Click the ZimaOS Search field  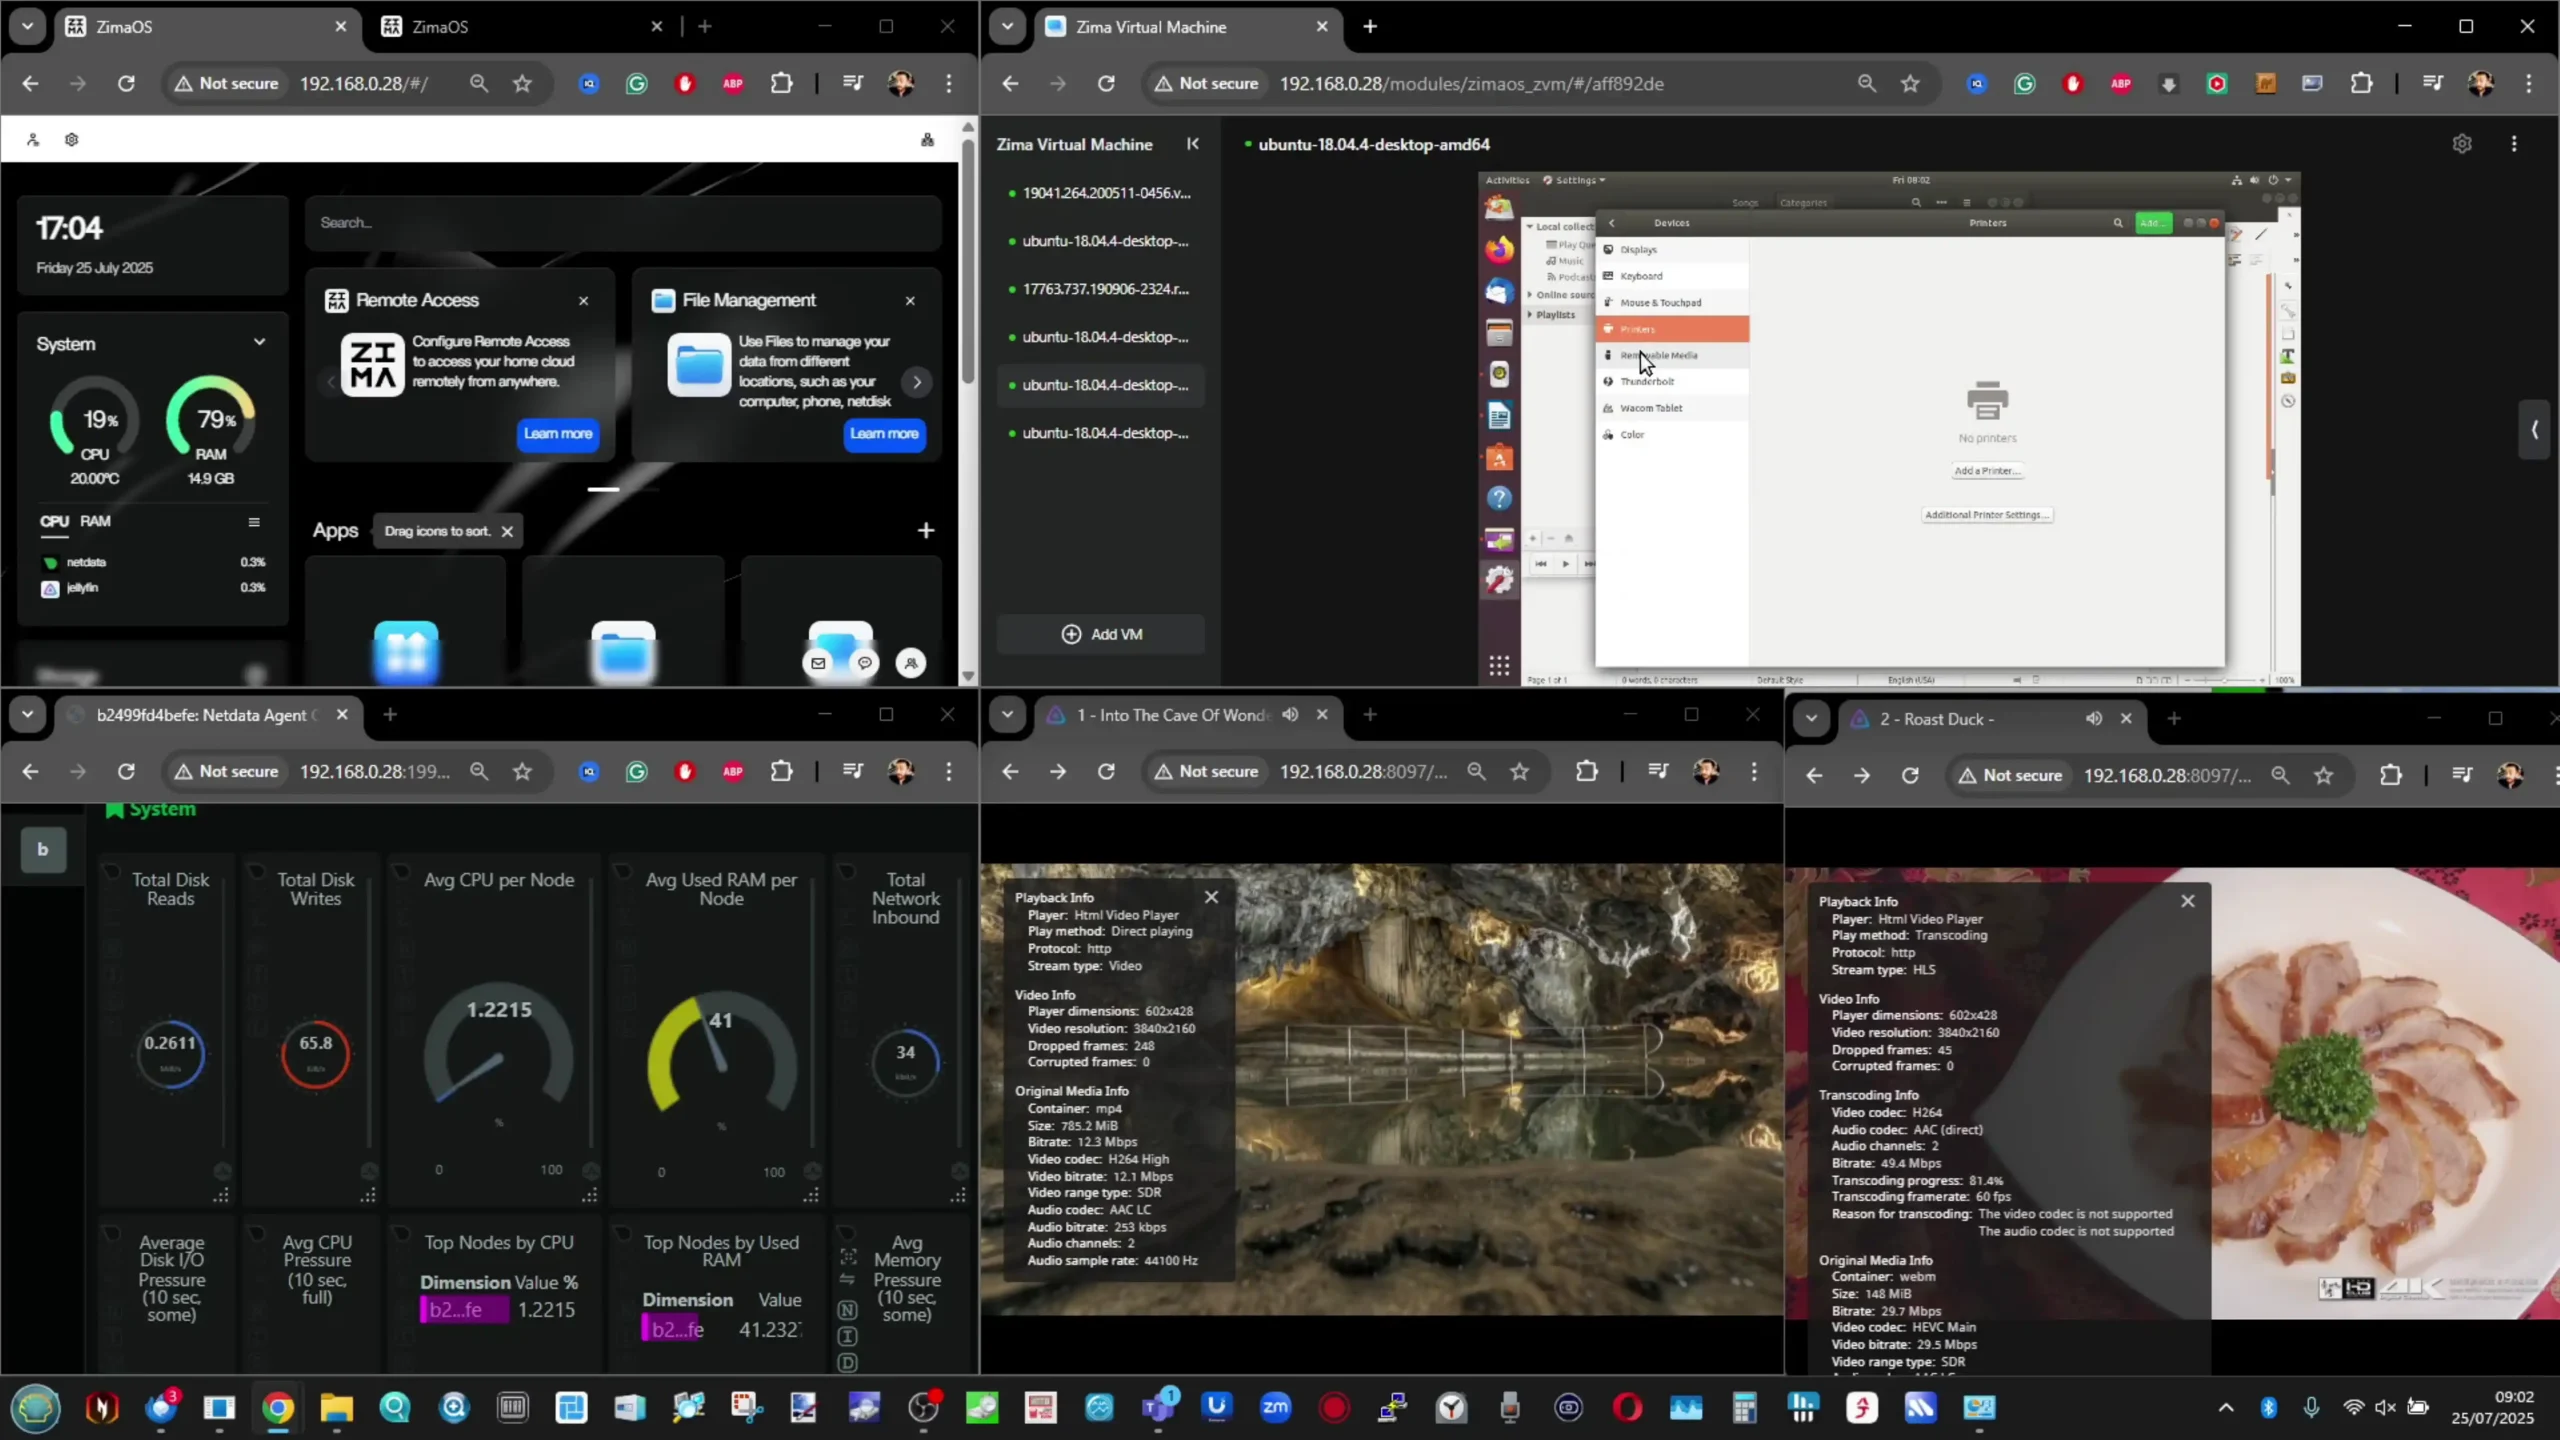[623, 223]
